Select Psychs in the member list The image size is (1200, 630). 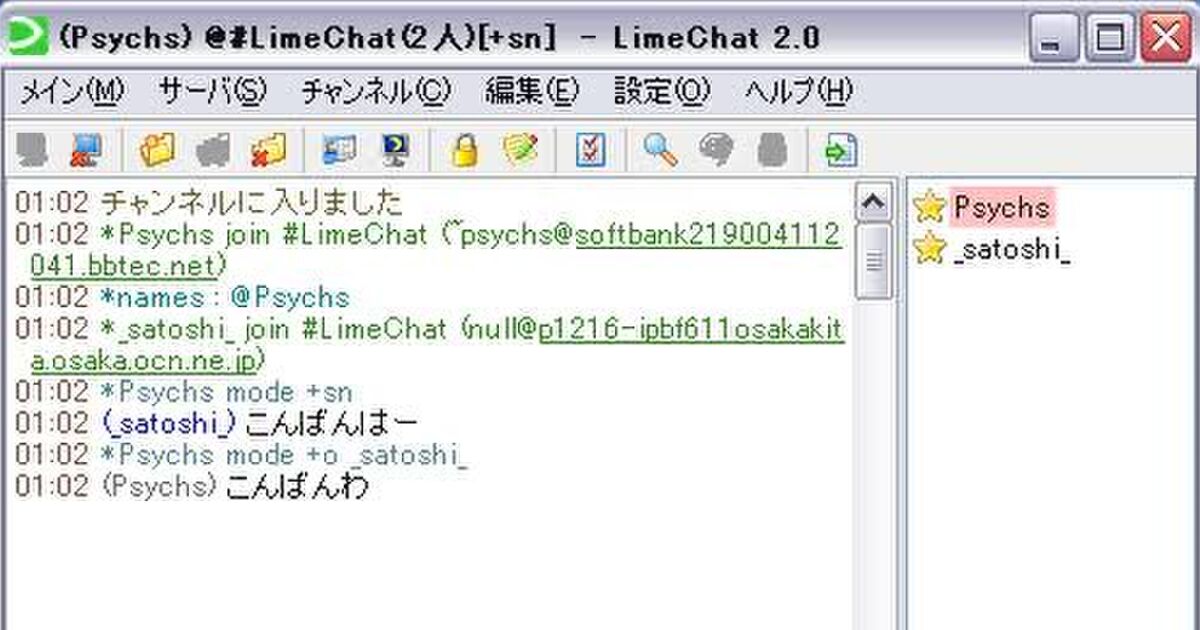(1000, 208)
